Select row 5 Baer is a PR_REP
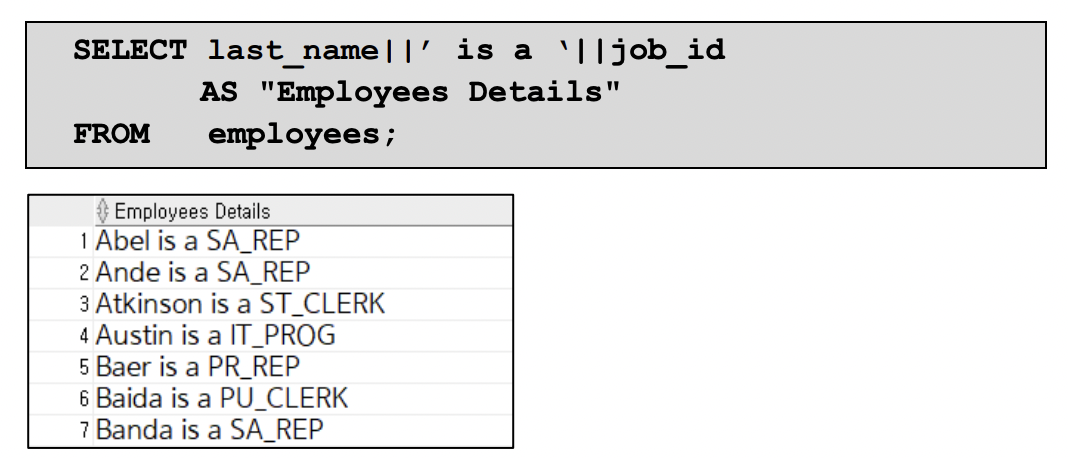The width and height of the screenshot is (1068, 458). 303,367
